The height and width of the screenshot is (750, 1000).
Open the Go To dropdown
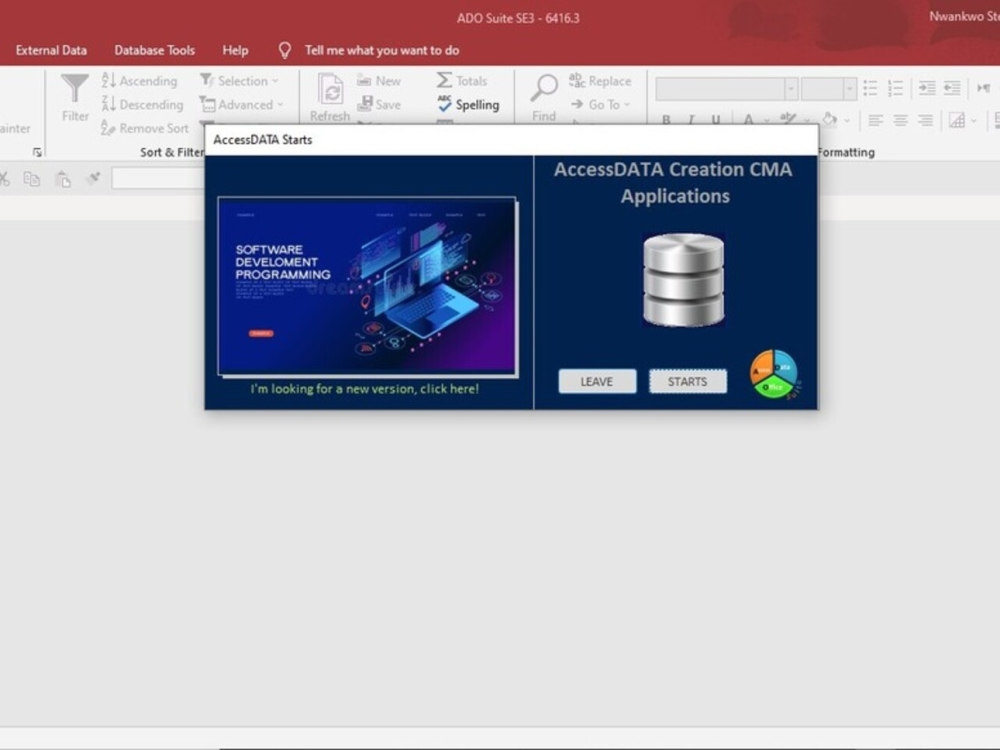[599, 105]
